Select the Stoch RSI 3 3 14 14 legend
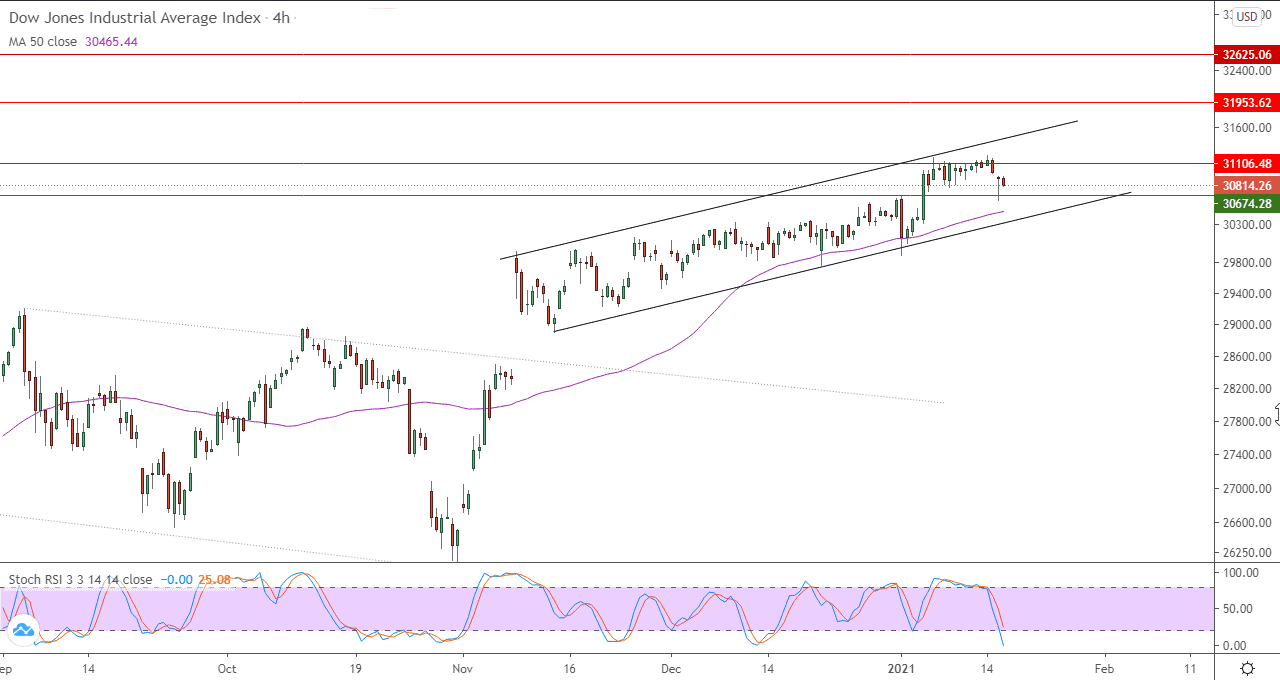 tap(81, 579)
